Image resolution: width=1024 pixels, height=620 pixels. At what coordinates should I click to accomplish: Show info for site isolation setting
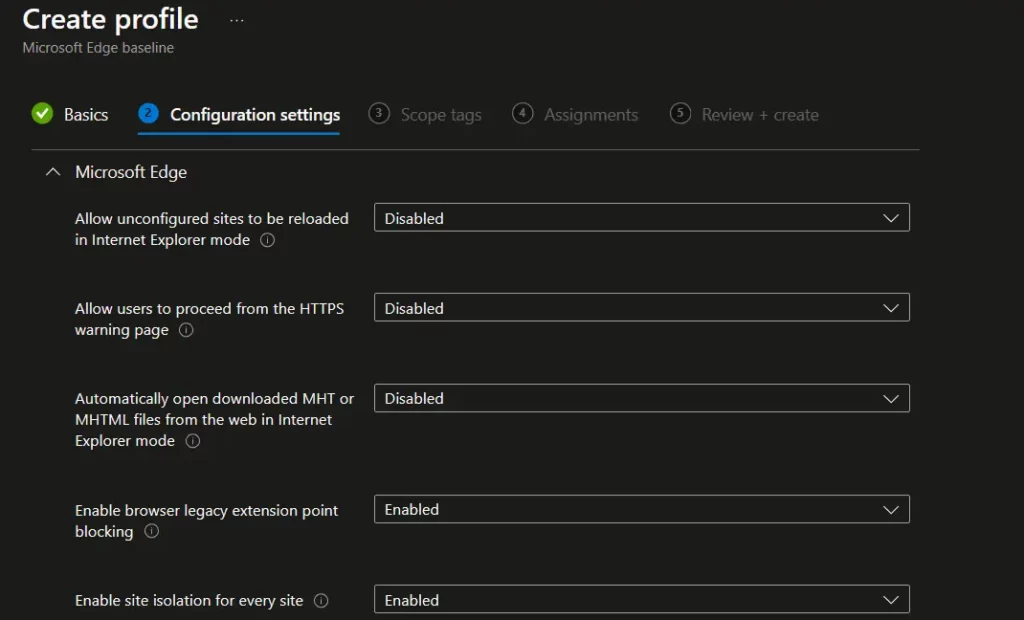pyautogui.click(x=321, y=601)
